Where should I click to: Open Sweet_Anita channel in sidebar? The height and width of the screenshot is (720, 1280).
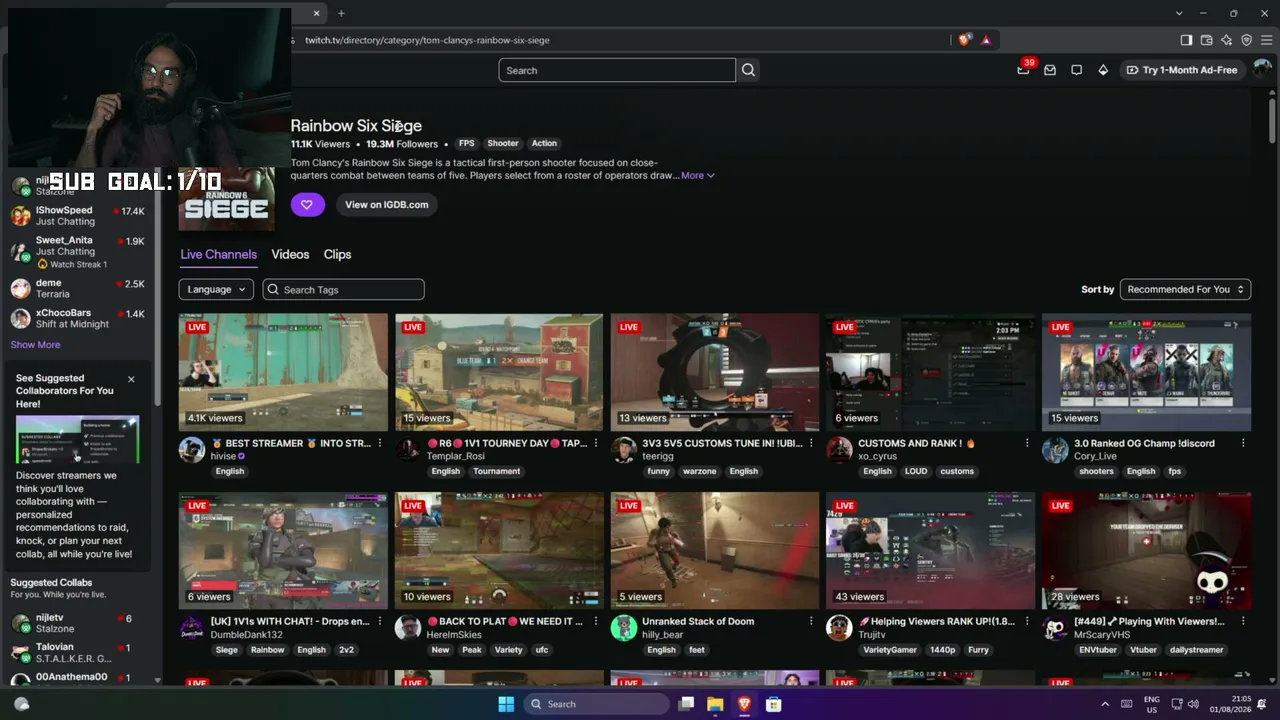pyautogui.click(x=78, y=252)
